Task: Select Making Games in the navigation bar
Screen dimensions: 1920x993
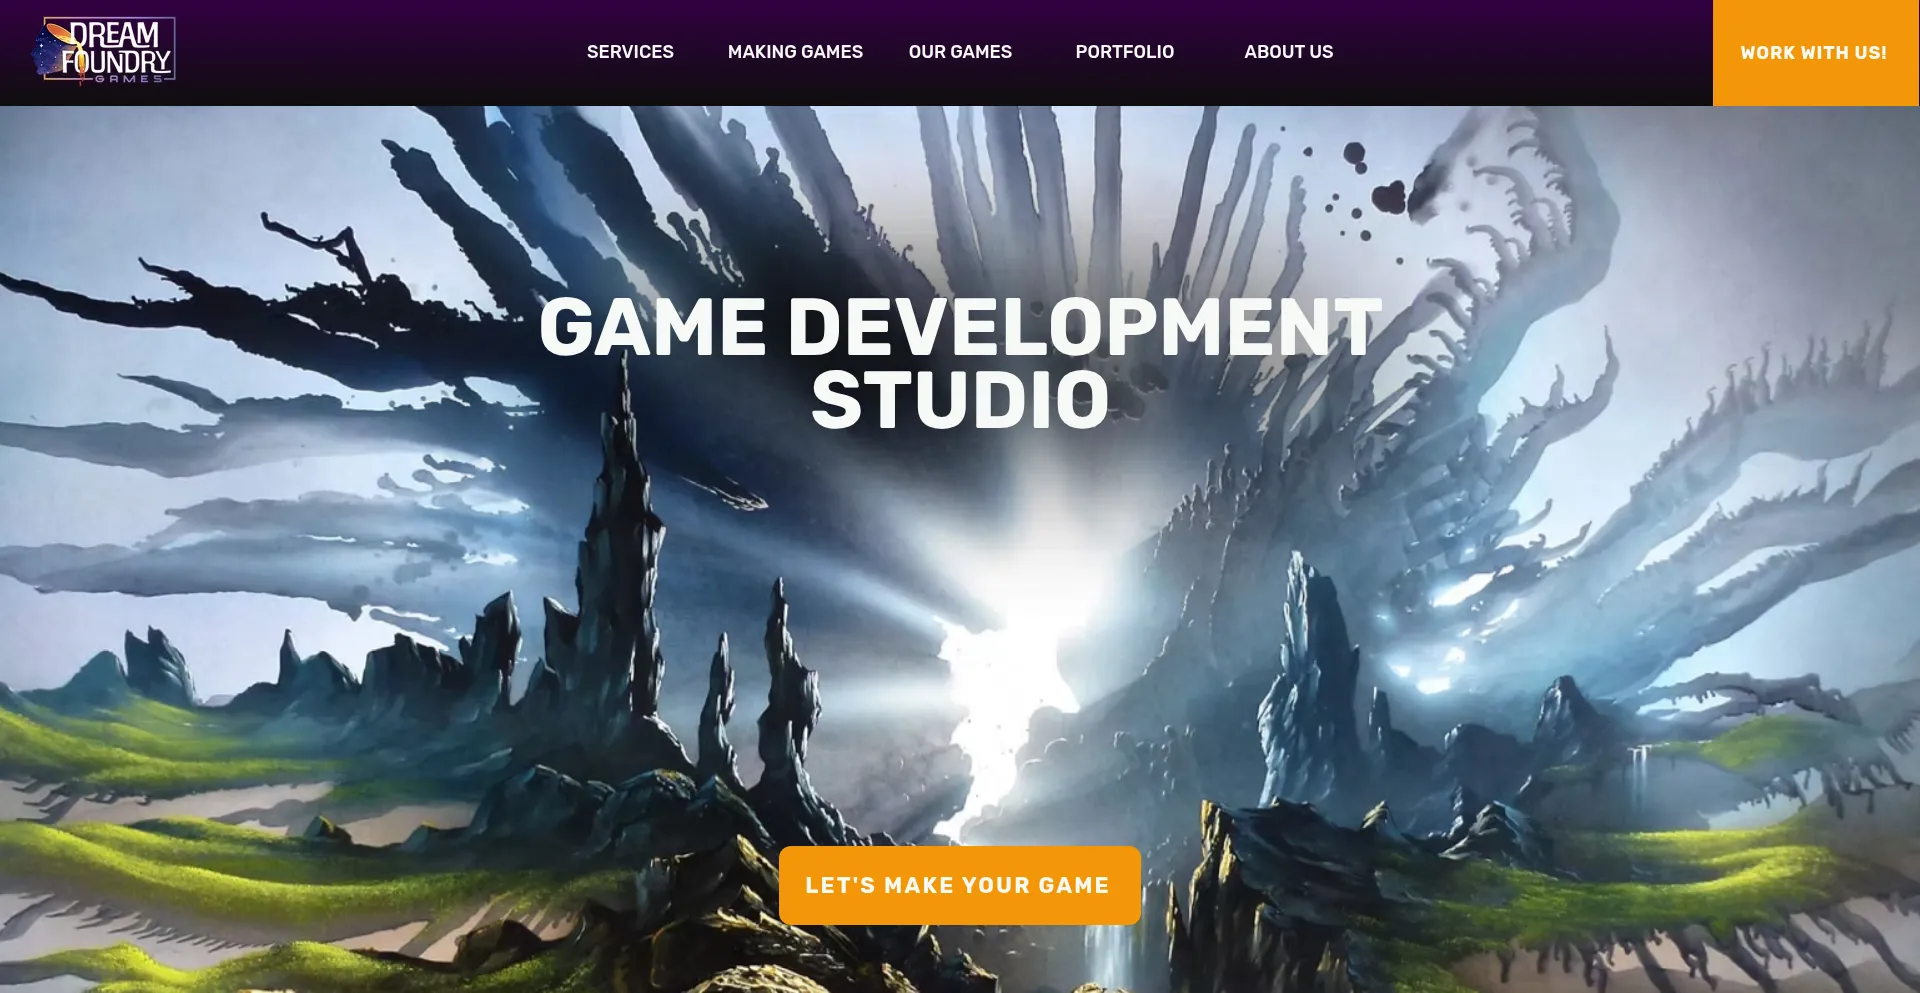Action: click(x=795, y=51)
